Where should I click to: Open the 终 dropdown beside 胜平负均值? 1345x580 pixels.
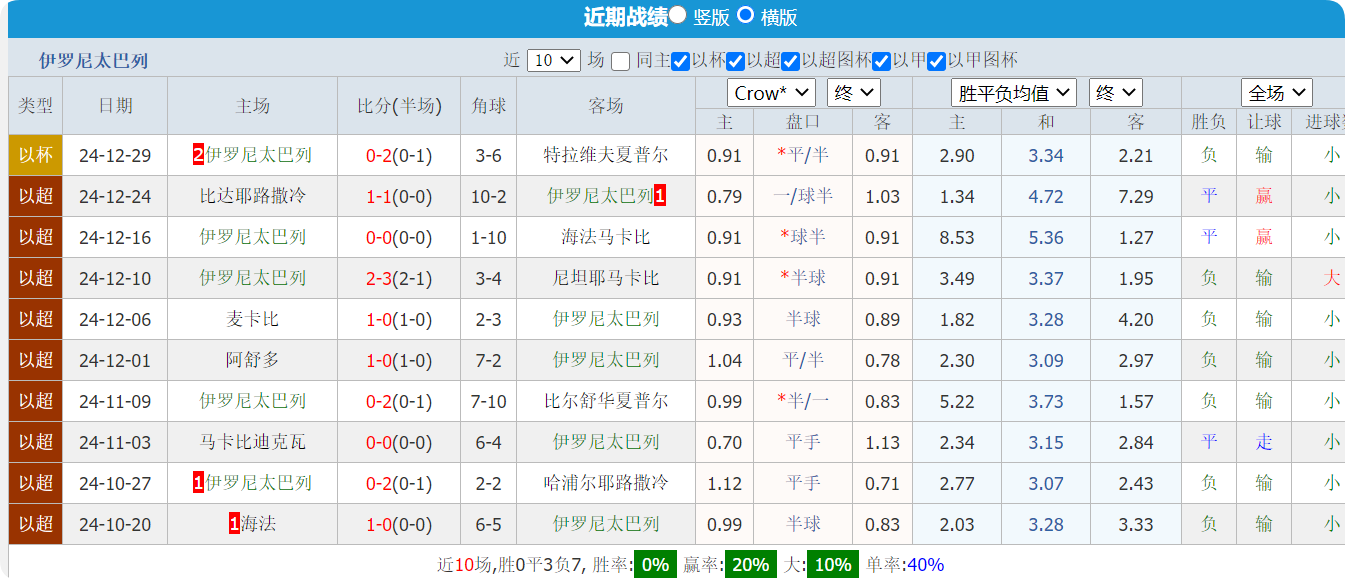coord(1116,92)
